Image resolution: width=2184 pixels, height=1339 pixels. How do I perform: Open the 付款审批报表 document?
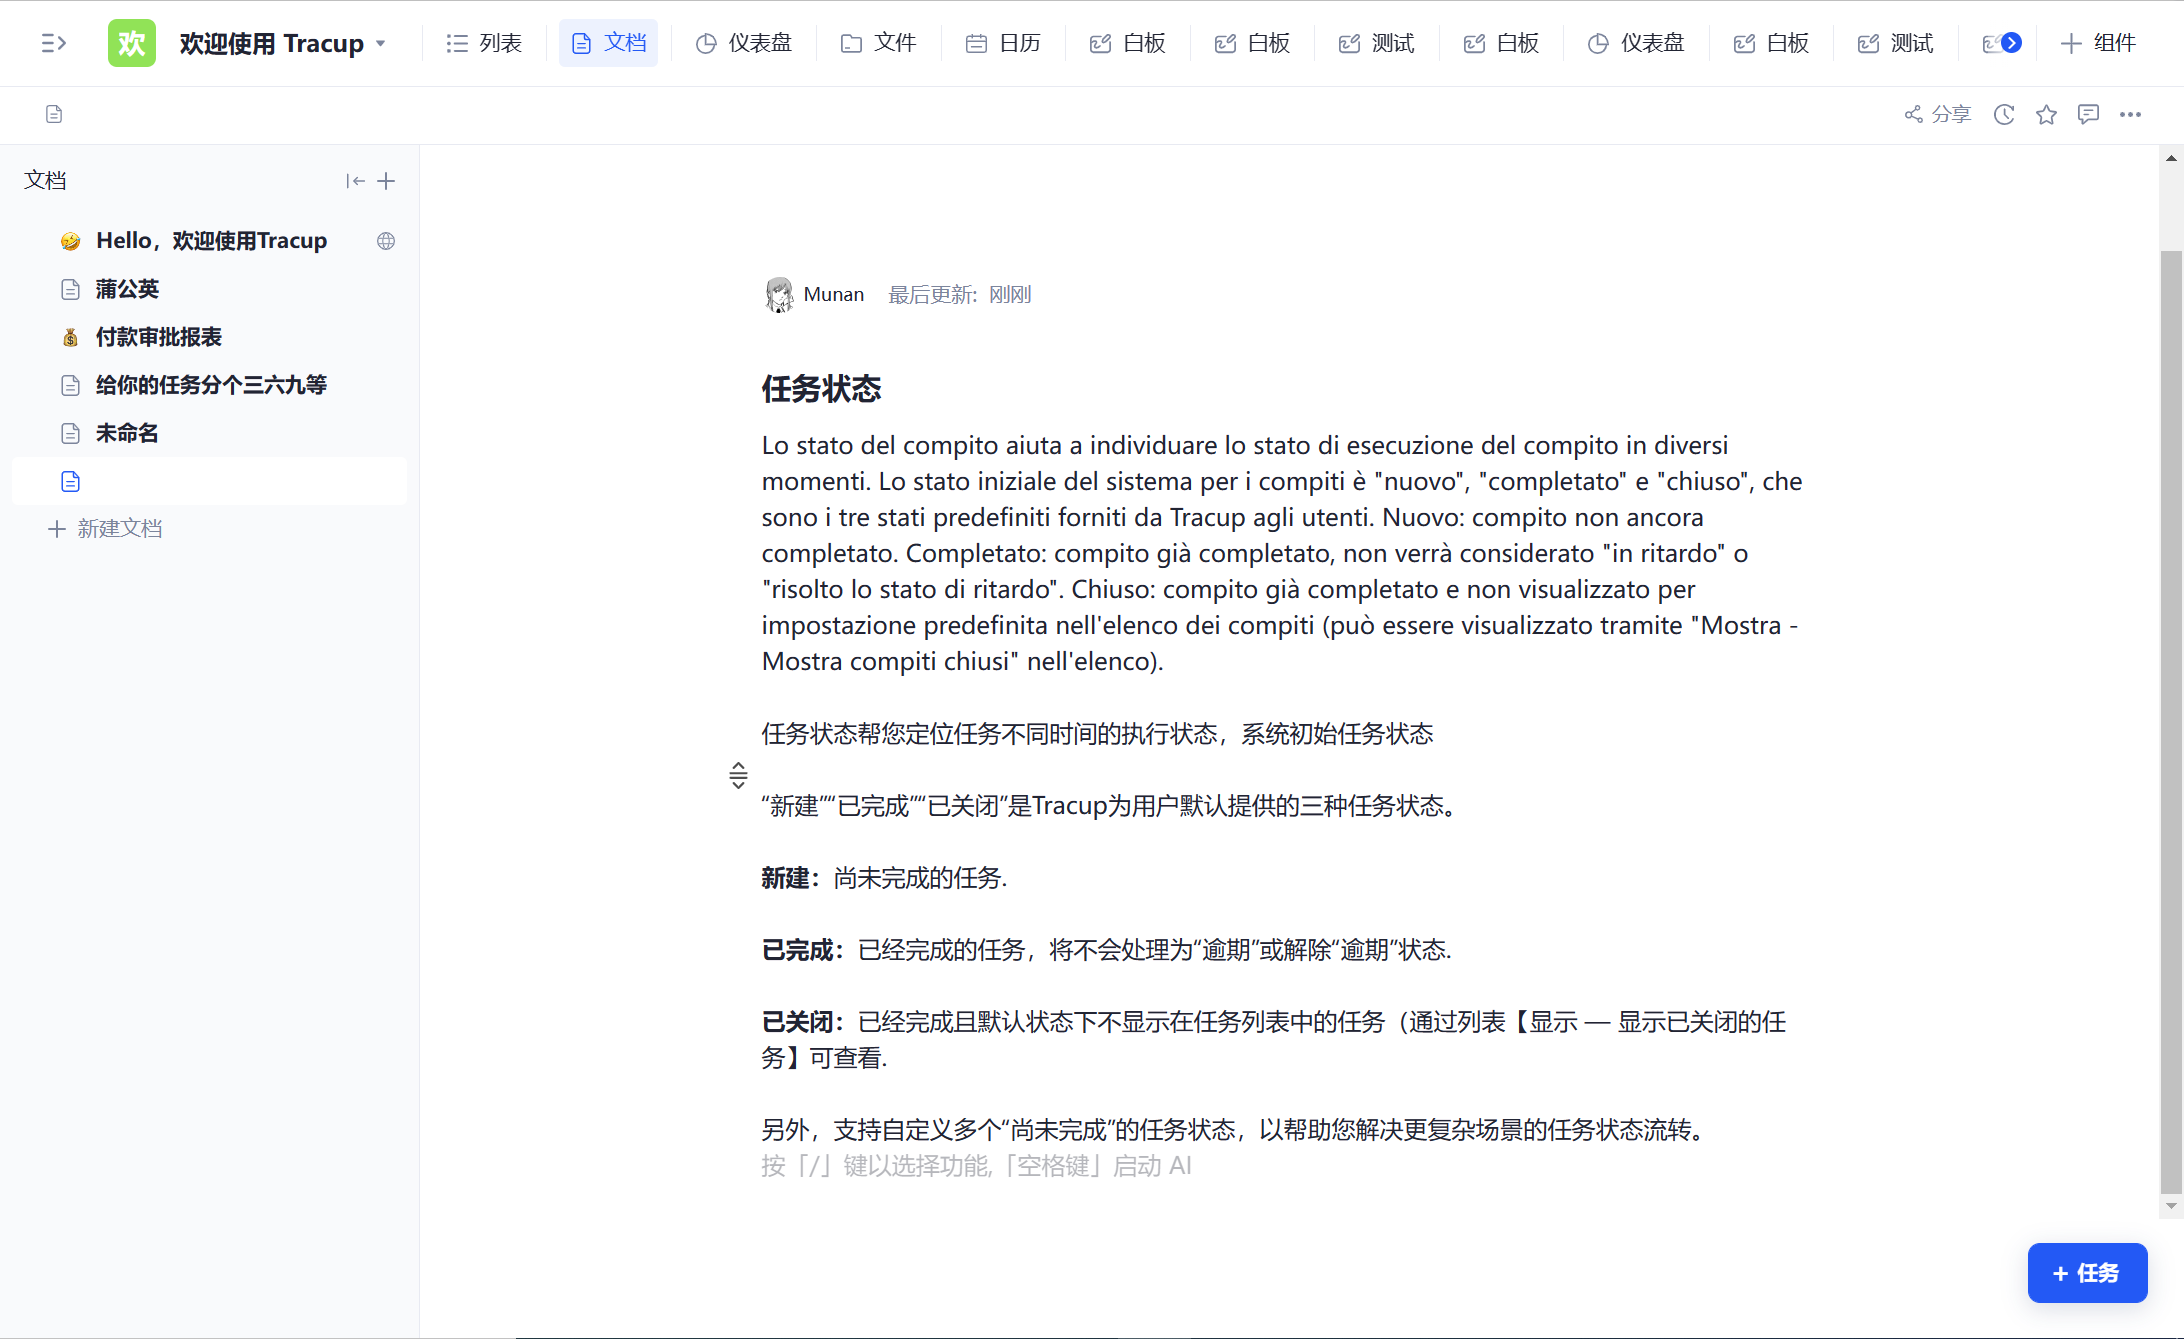click(158, 337)
